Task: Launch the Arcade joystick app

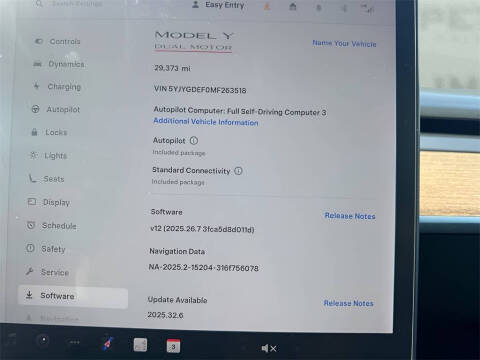Action: pos(108,343)
